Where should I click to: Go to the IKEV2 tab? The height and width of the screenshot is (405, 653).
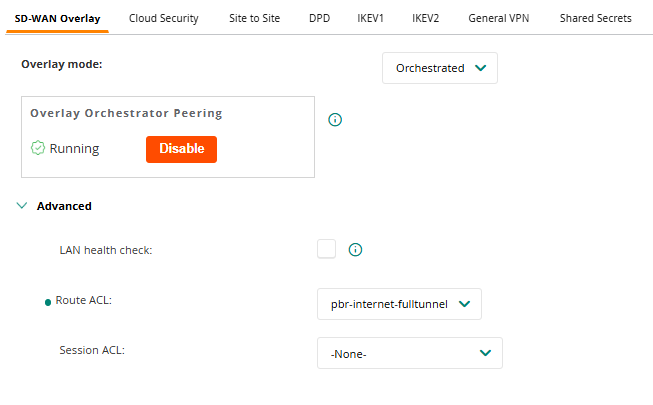tap(426, 18)
